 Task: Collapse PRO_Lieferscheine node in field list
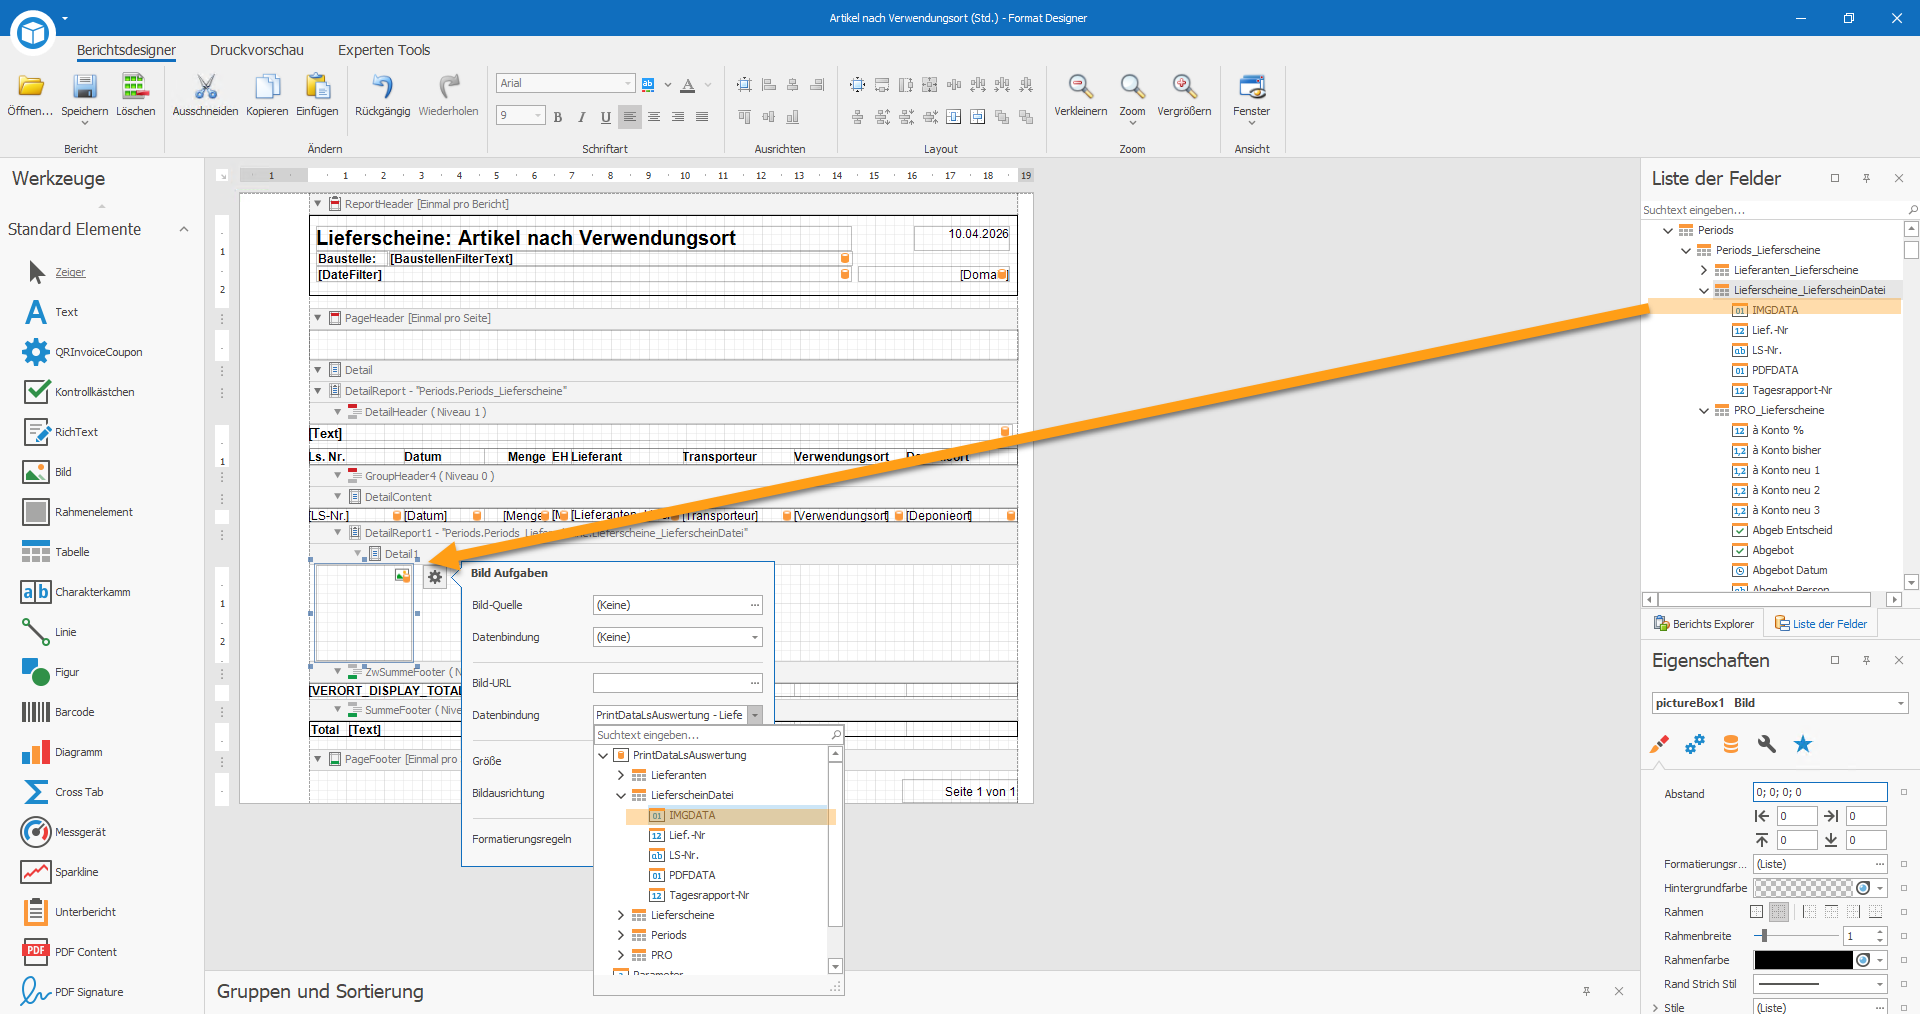pos(1704,410)
